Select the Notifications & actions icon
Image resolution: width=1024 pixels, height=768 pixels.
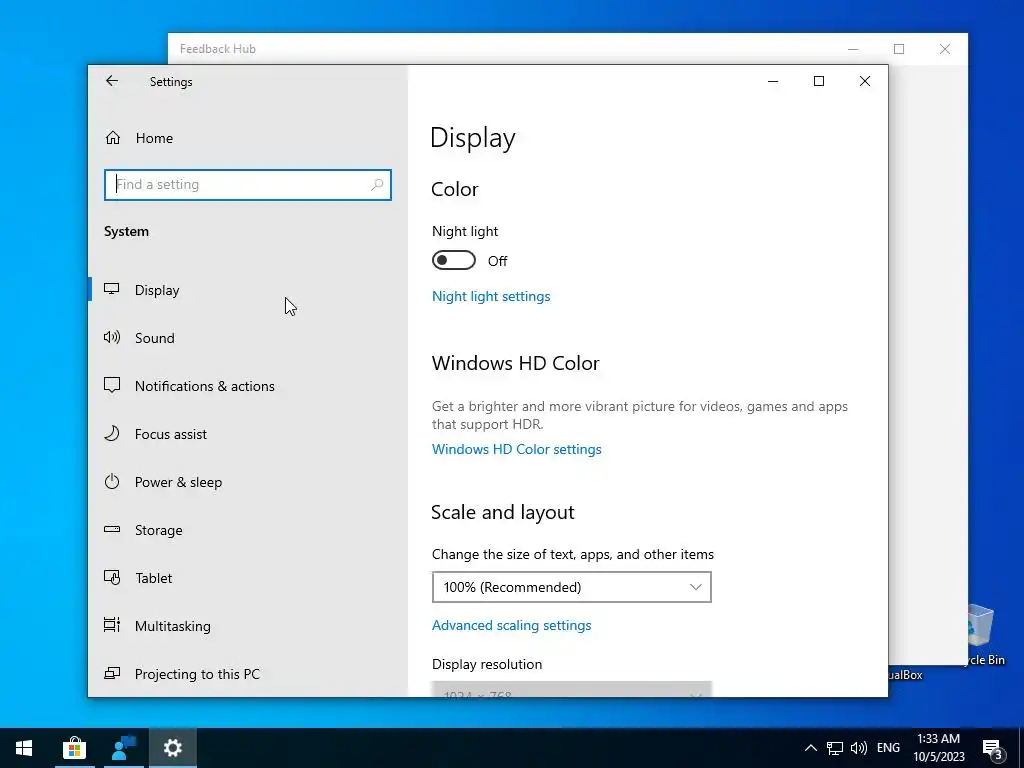[112, 385]
